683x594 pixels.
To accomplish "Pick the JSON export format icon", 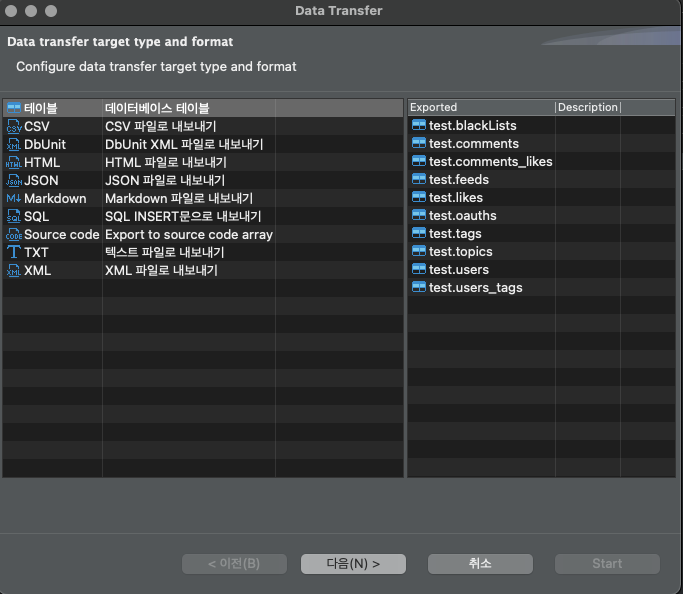I will tap(14, 181).
